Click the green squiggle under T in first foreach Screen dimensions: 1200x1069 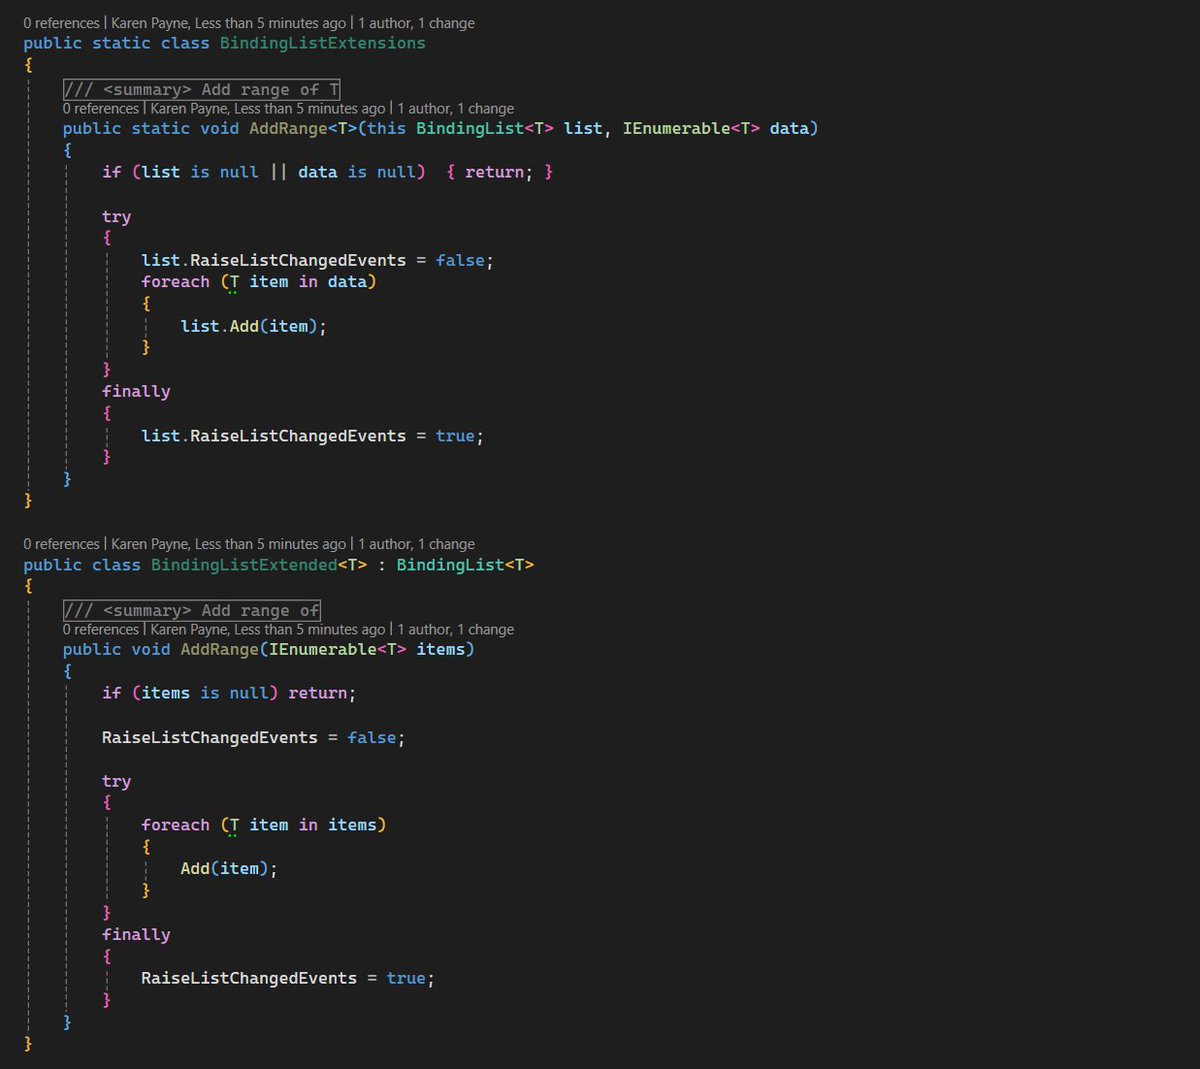click(233, 290)
